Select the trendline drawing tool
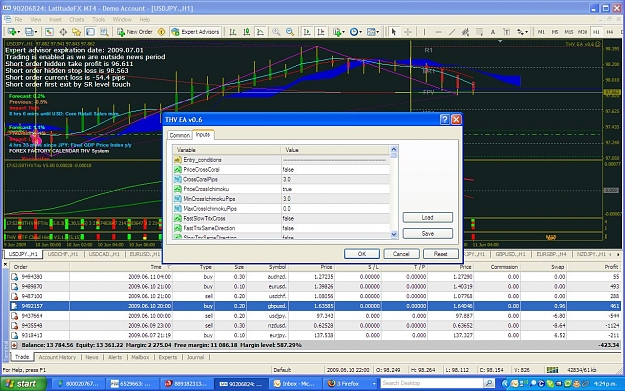Screen dimensions: 625x391 click(x=452, y=32)
